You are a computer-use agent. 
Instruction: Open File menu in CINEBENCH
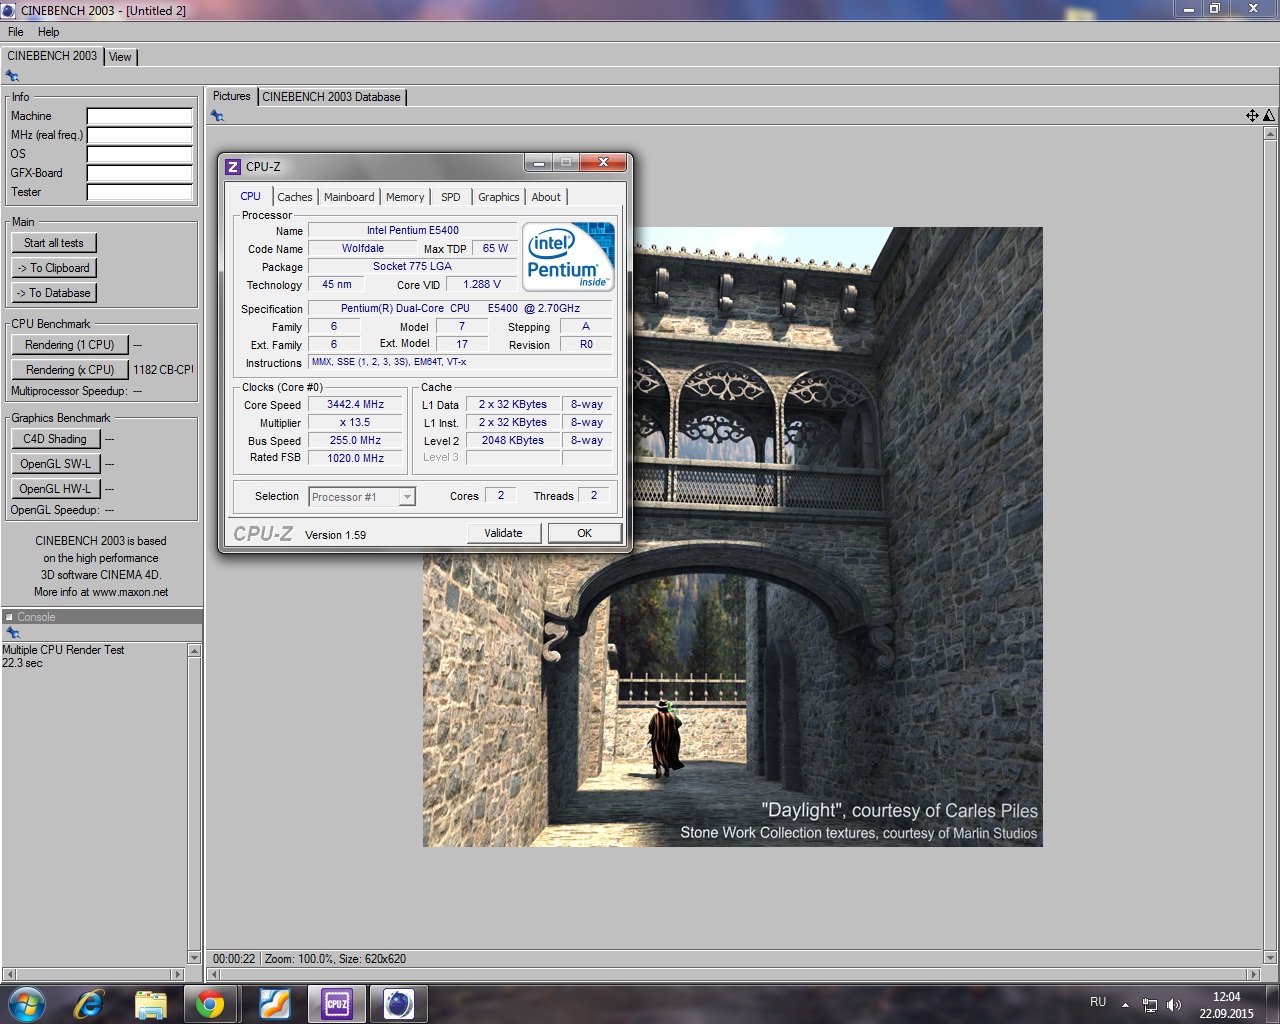coord(16,32)
